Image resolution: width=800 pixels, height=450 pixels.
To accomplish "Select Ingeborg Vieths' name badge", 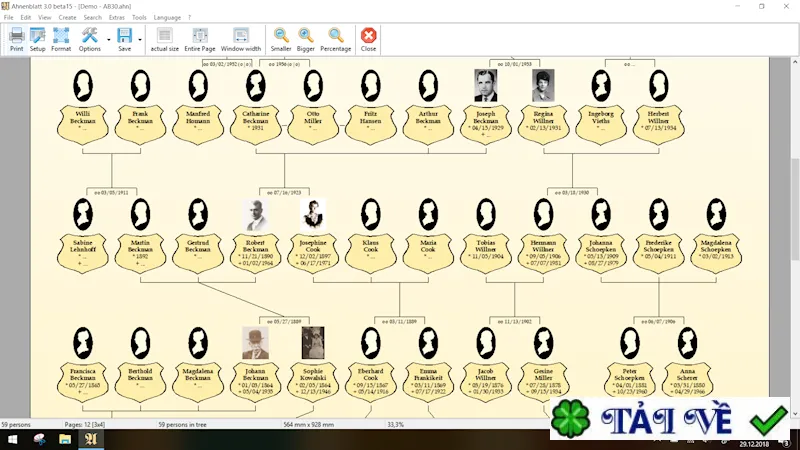I will coord(601,124).
